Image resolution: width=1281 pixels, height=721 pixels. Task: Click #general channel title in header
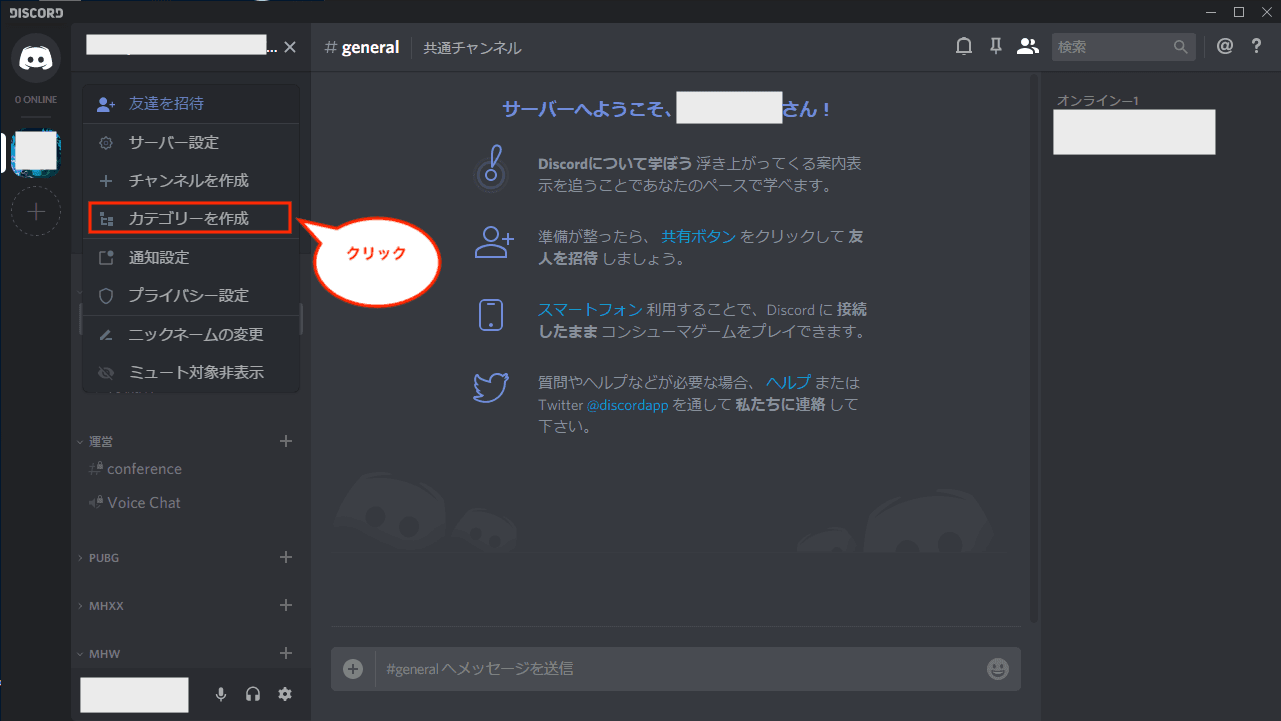361,47
